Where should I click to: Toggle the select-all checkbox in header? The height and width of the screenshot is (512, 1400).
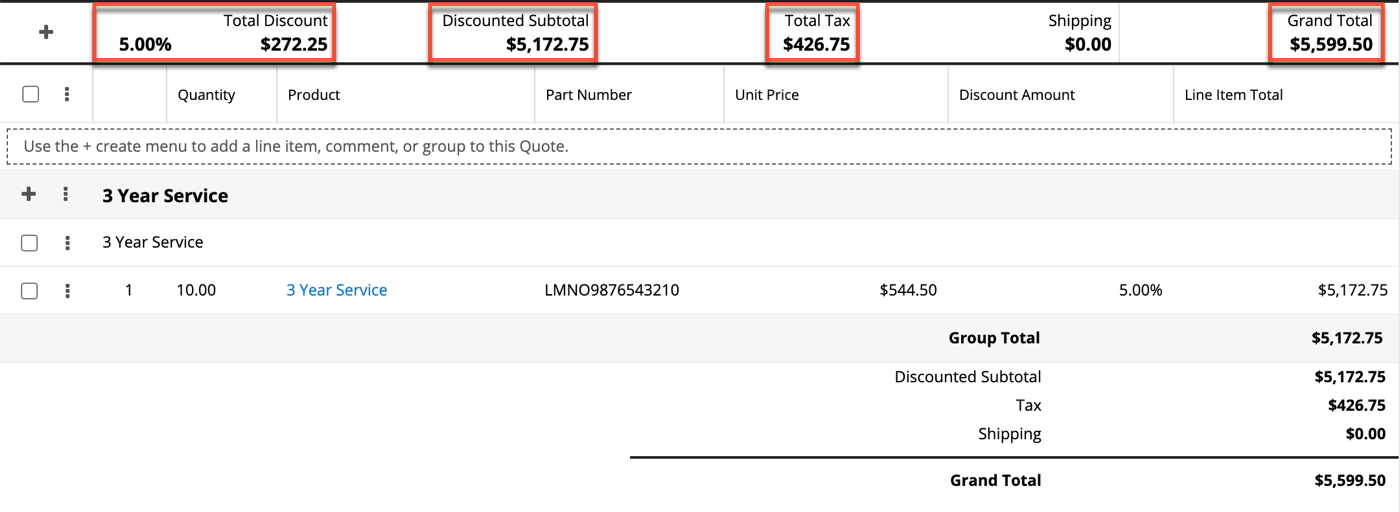31,94
